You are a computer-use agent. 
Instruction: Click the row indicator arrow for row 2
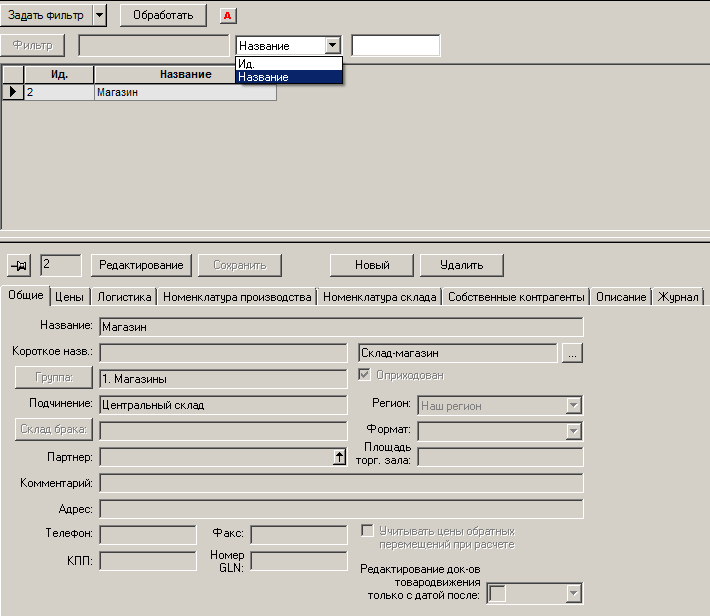tap(13, 92)
